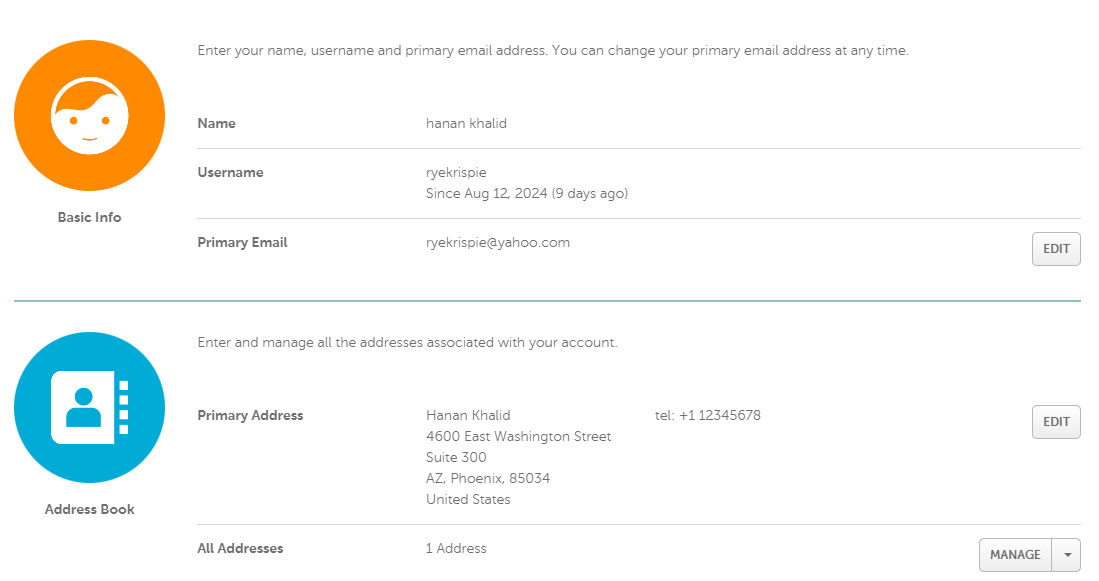Viewport: 1099px width, 581px height.
Task: Click the ryekrispie@yahoo.com email address
Action: 497,242
